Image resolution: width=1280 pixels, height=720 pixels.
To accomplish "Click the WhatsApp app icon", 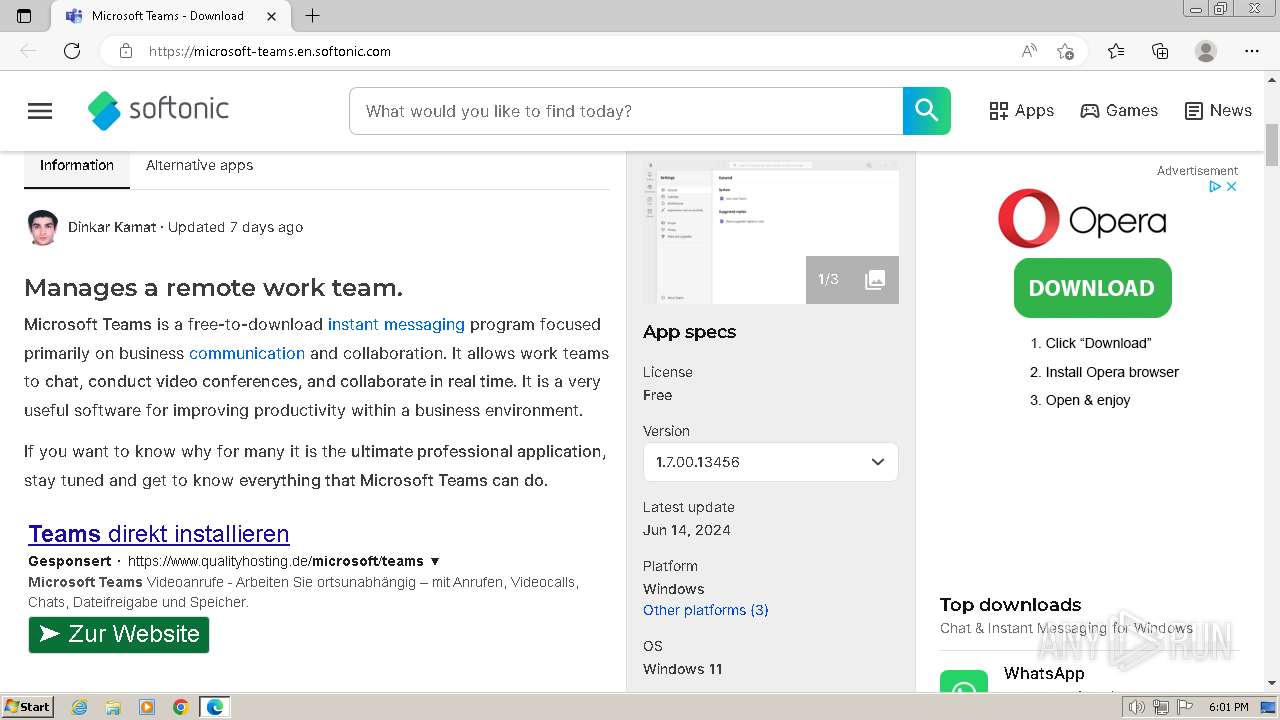I will click(x=964, y=681).
